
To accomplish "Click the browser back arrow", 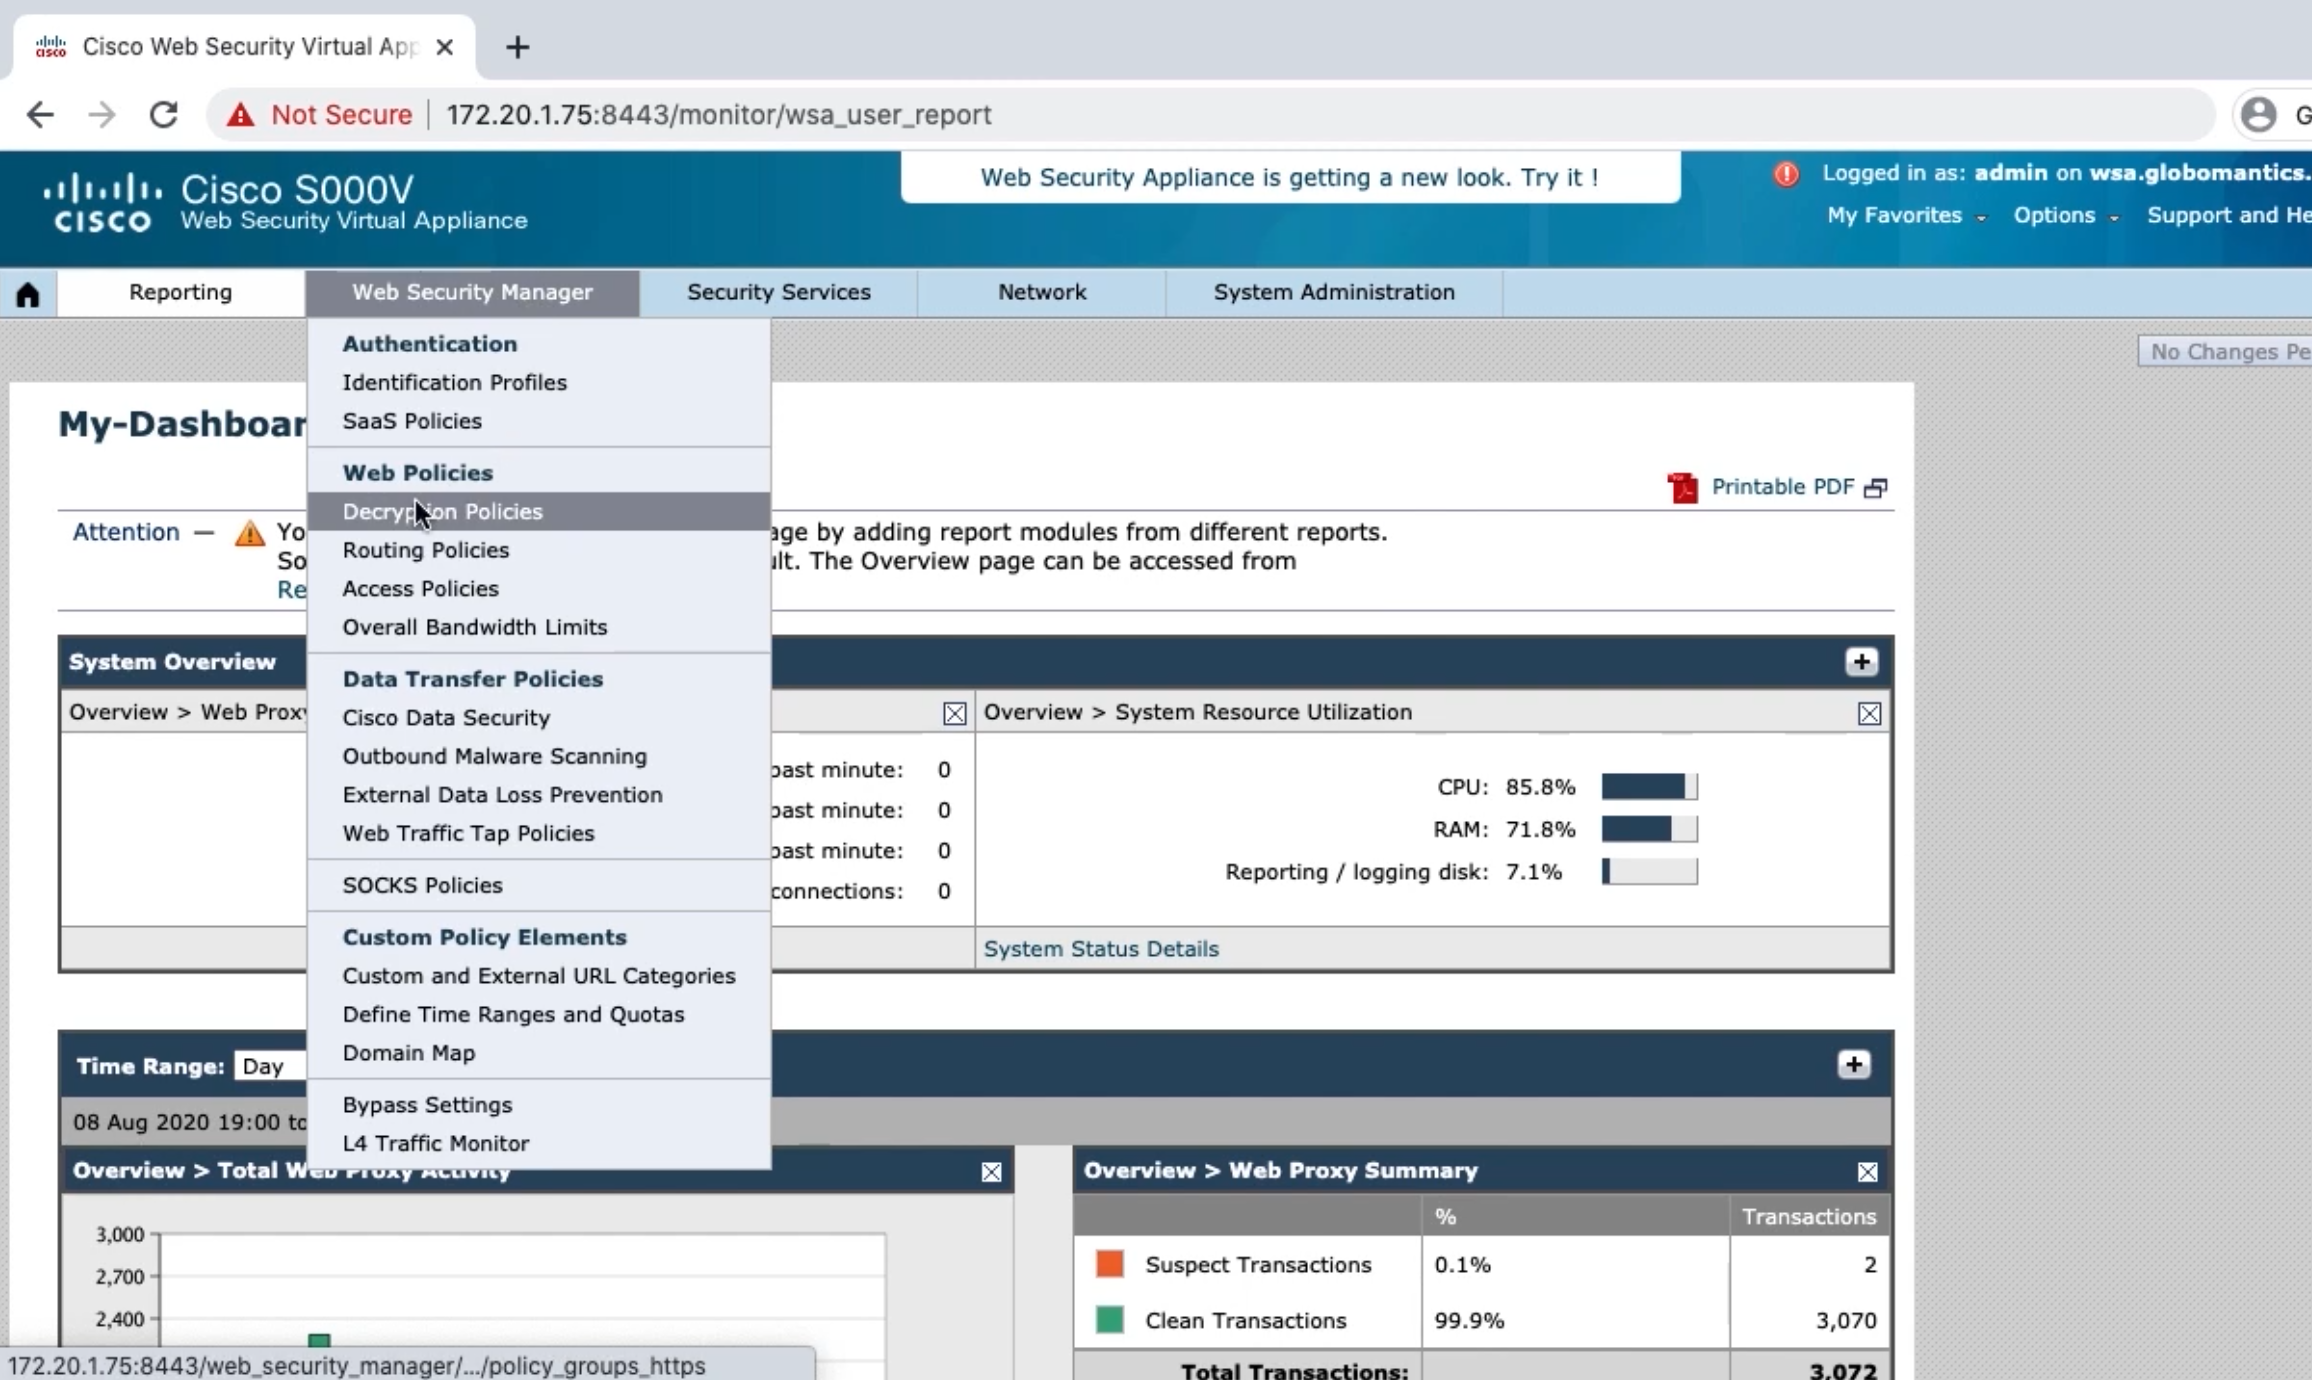I will (x=40, y=115).
